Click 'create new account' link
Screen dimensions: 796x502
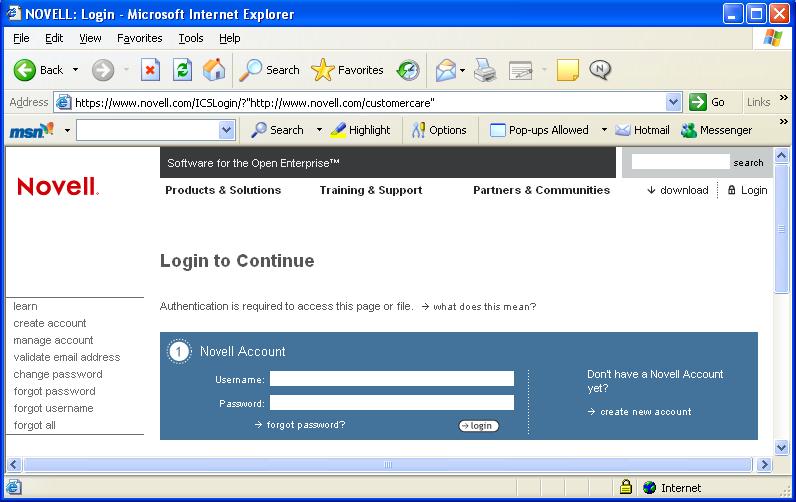click(x=640, y=412)
